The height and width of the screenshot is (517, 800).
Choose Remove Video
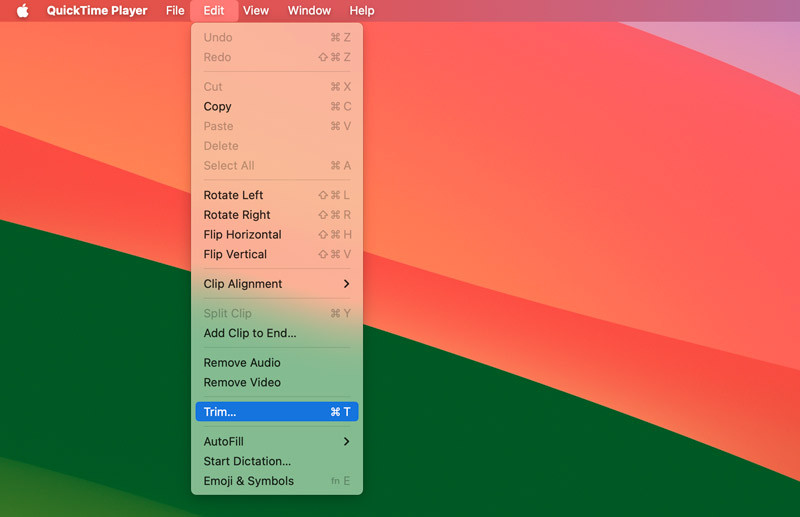tap(277, 382)
